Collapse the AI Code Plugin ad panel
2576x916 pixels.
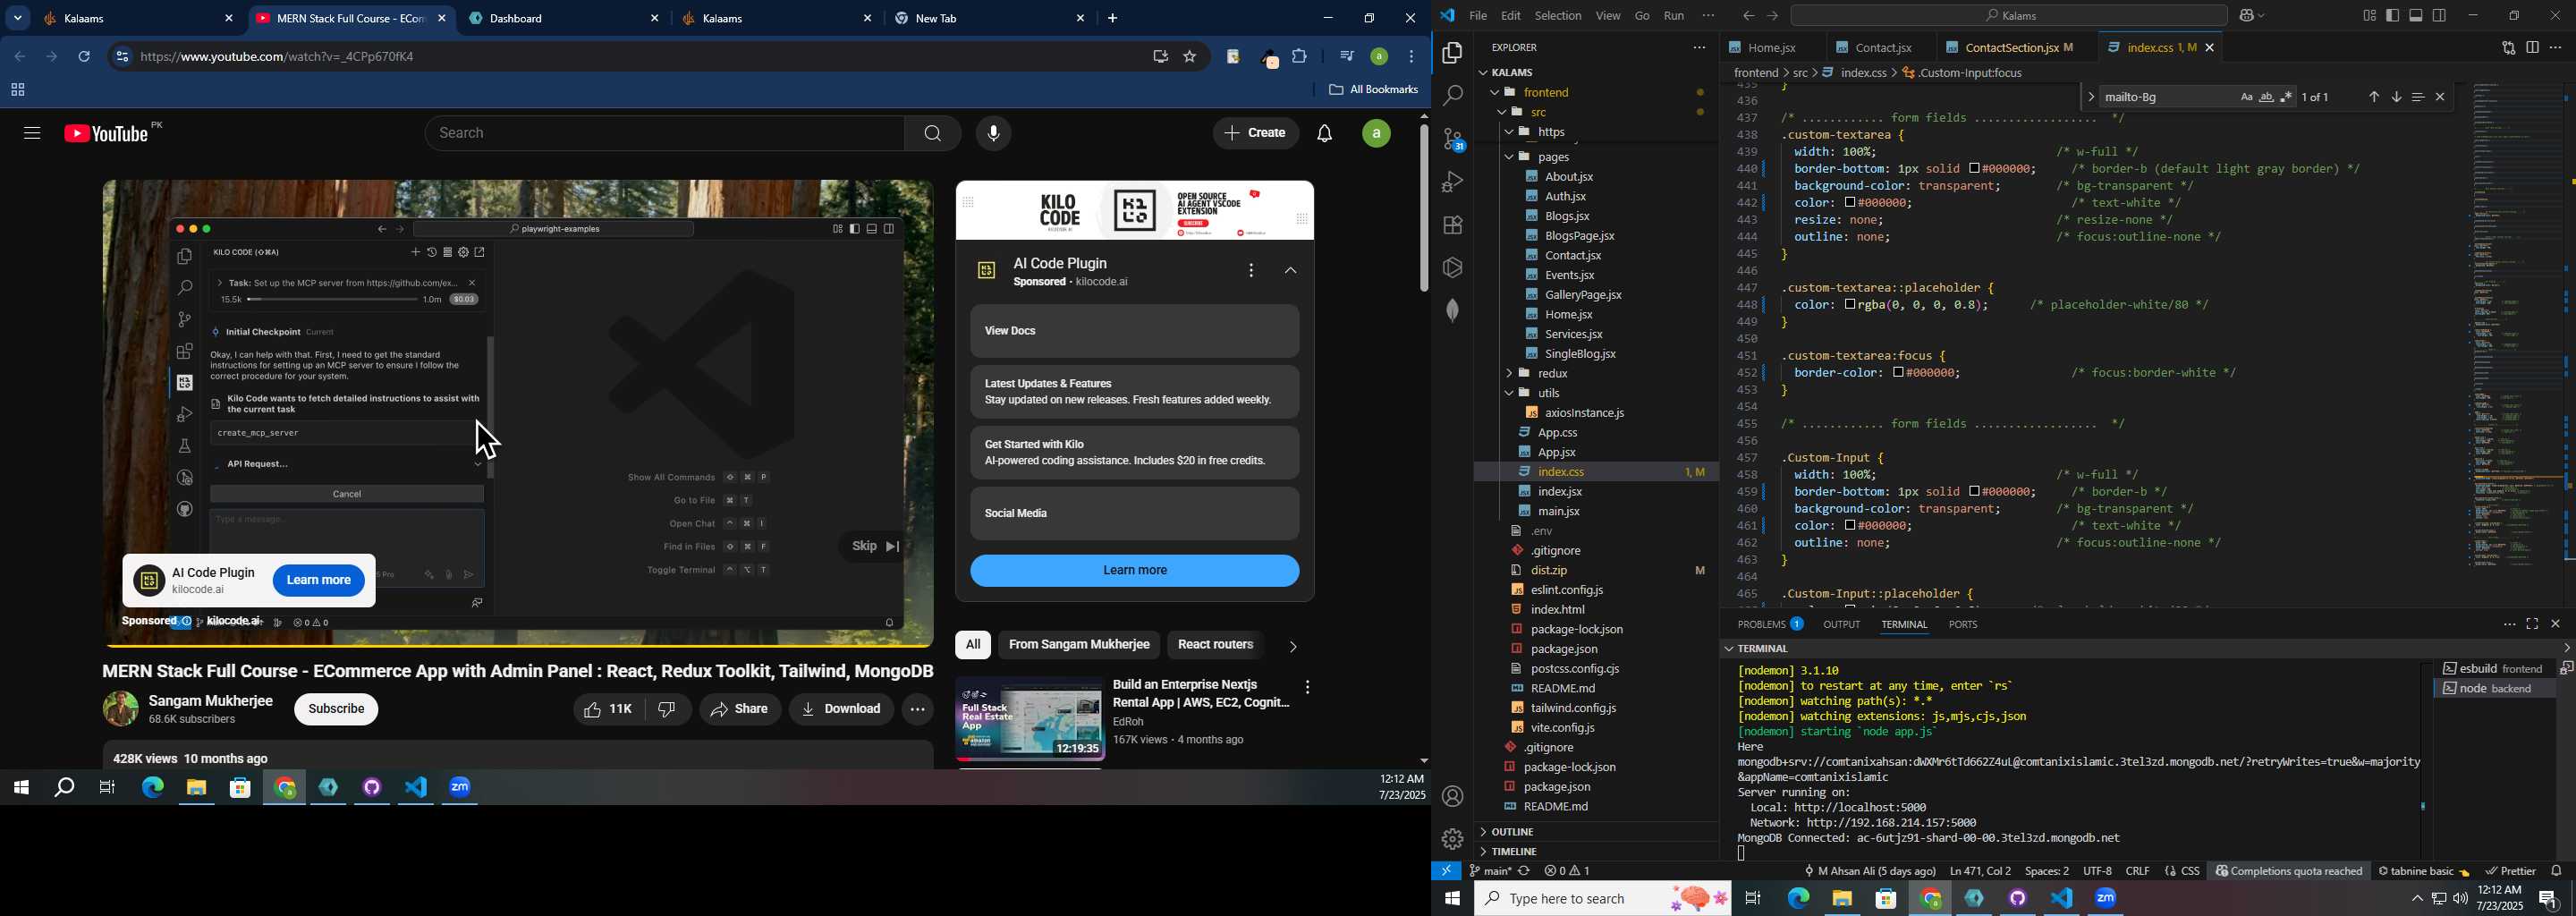click(1291, 271)
